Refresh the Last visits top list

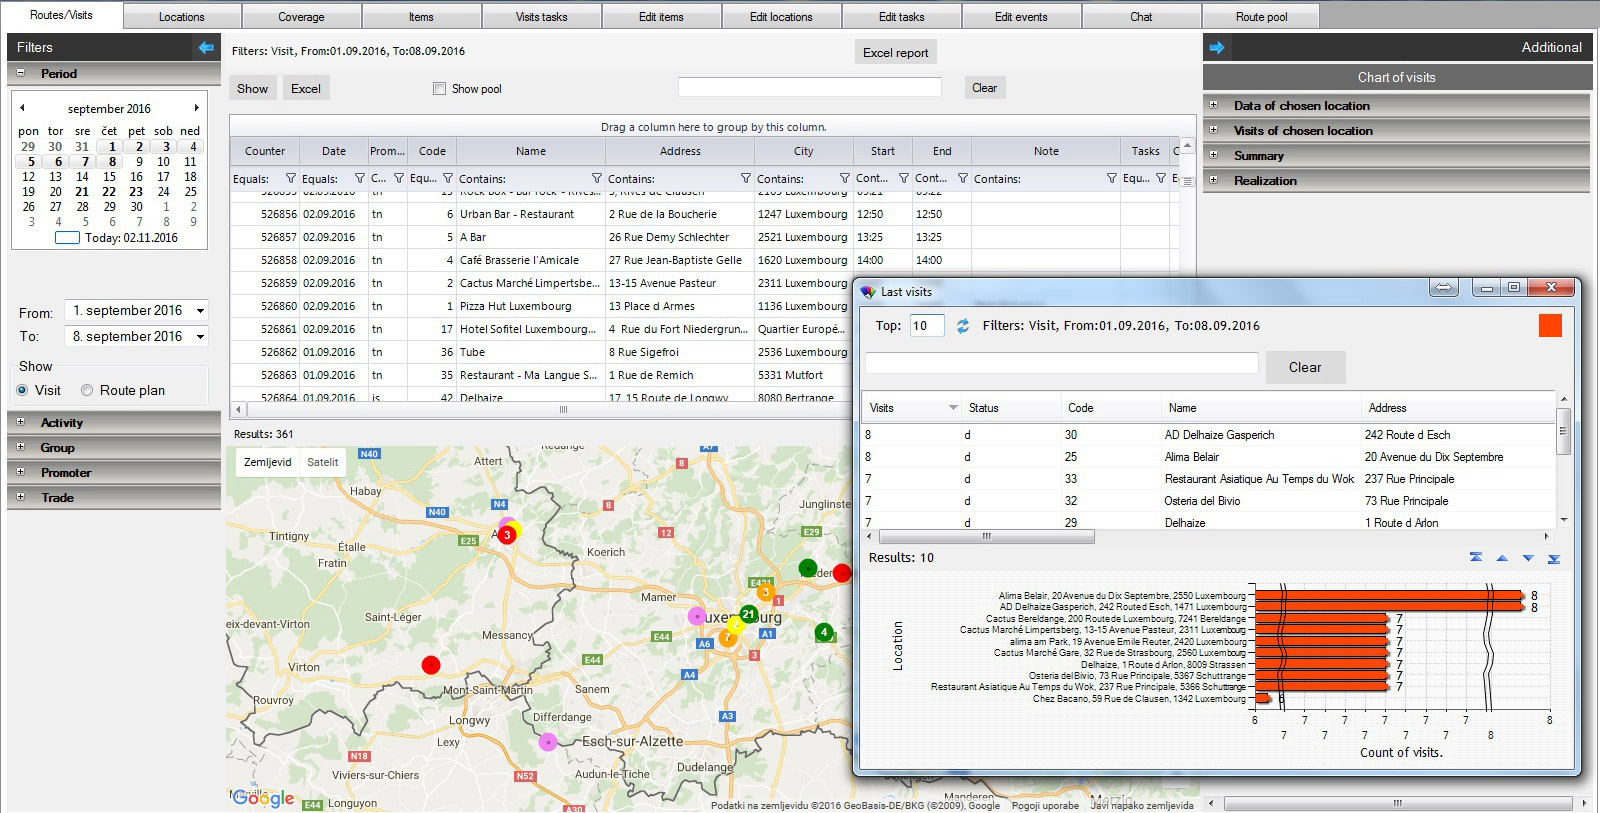963,326
